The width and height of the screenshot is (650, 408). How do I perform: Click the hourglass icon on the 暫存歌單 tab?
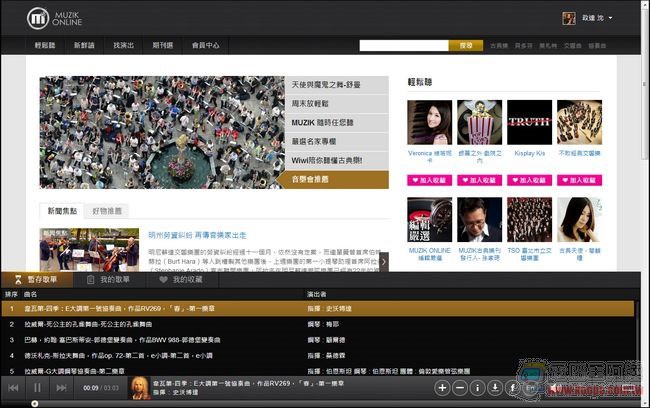pyautogui.click(x=18, y=279)
